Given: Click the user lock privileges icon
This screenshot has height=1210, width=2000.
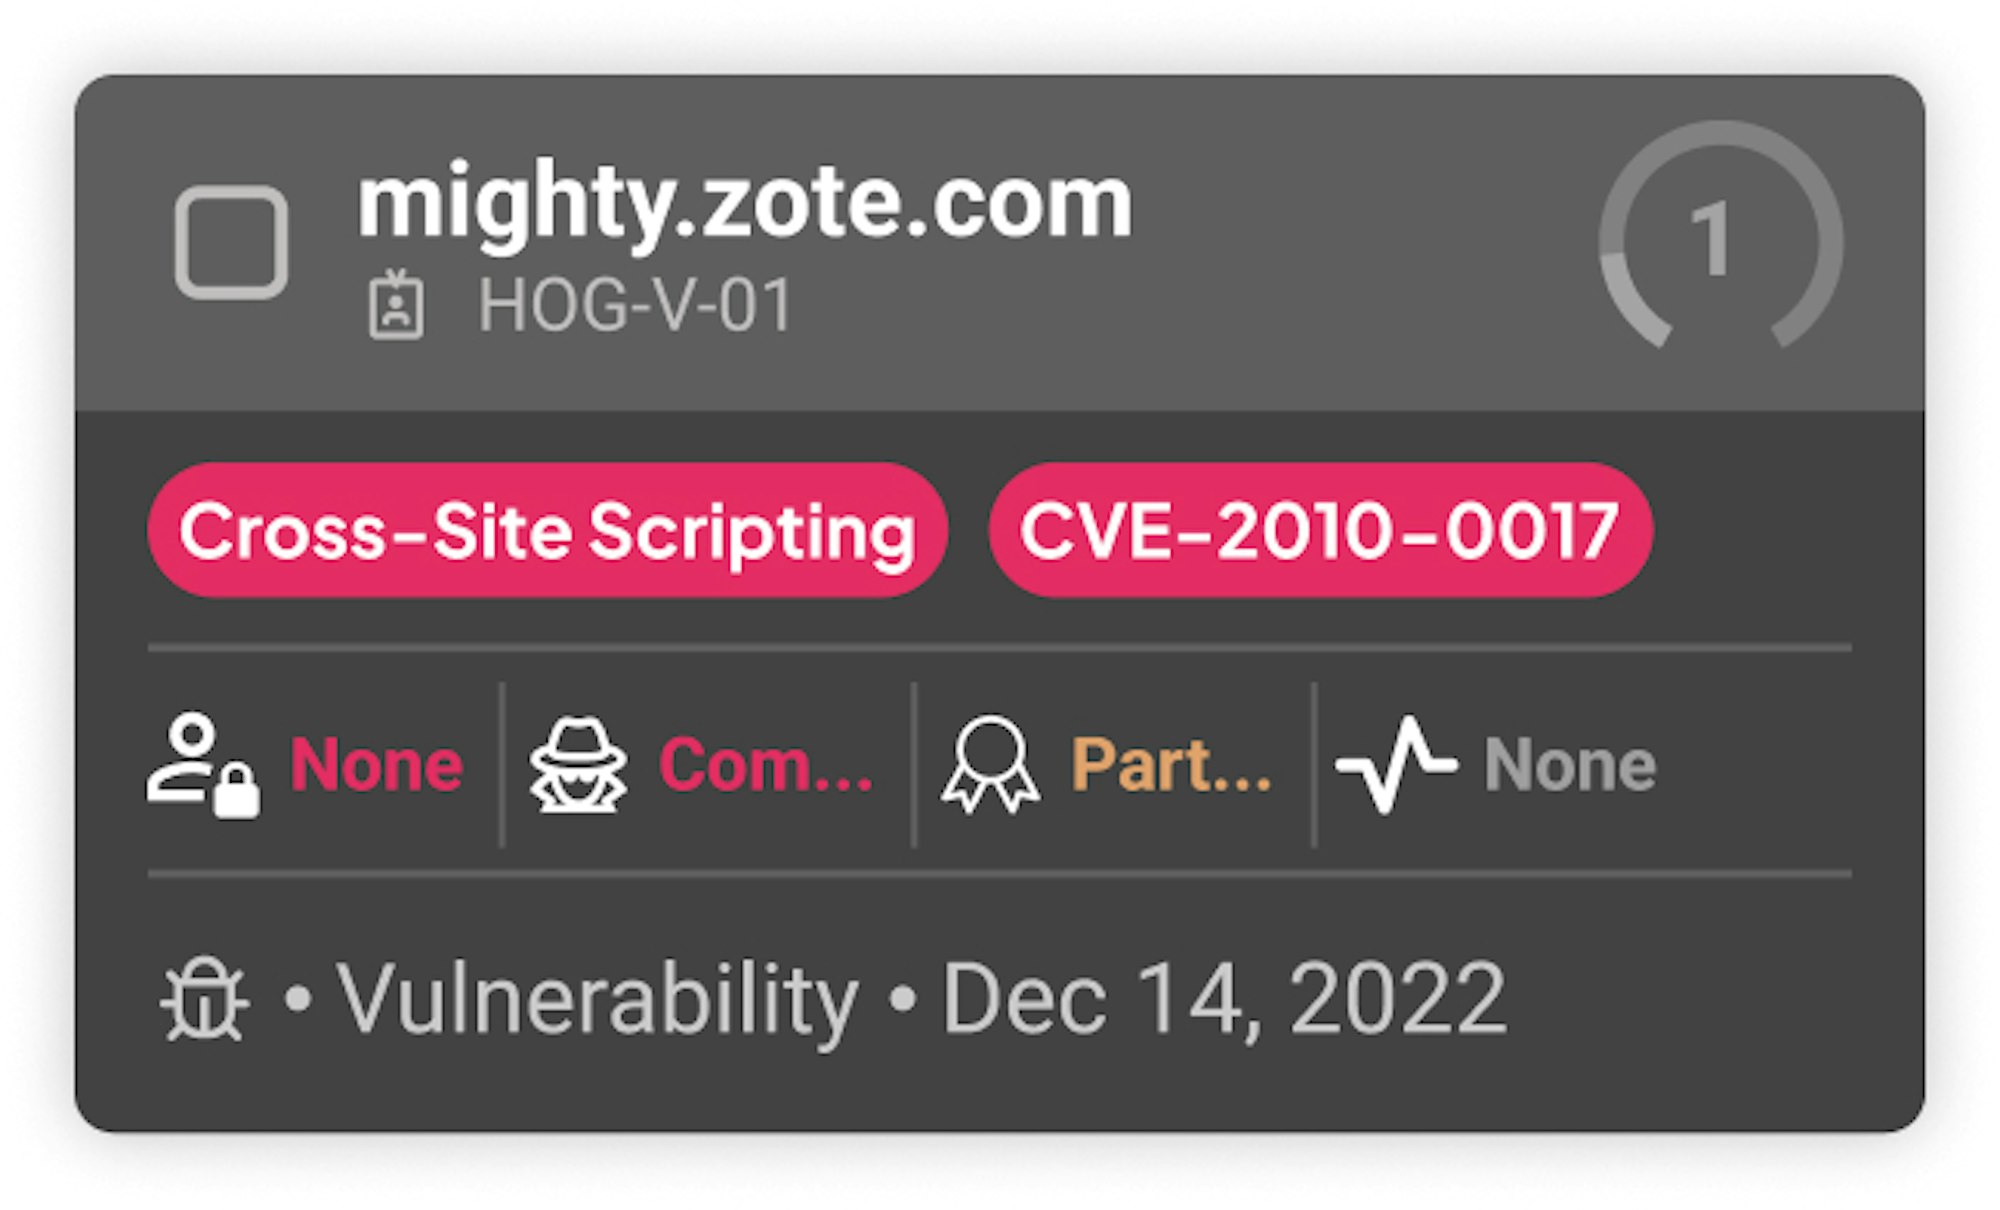Looking at the screenshot, I should pyautogui.click(x=203, y=766).
